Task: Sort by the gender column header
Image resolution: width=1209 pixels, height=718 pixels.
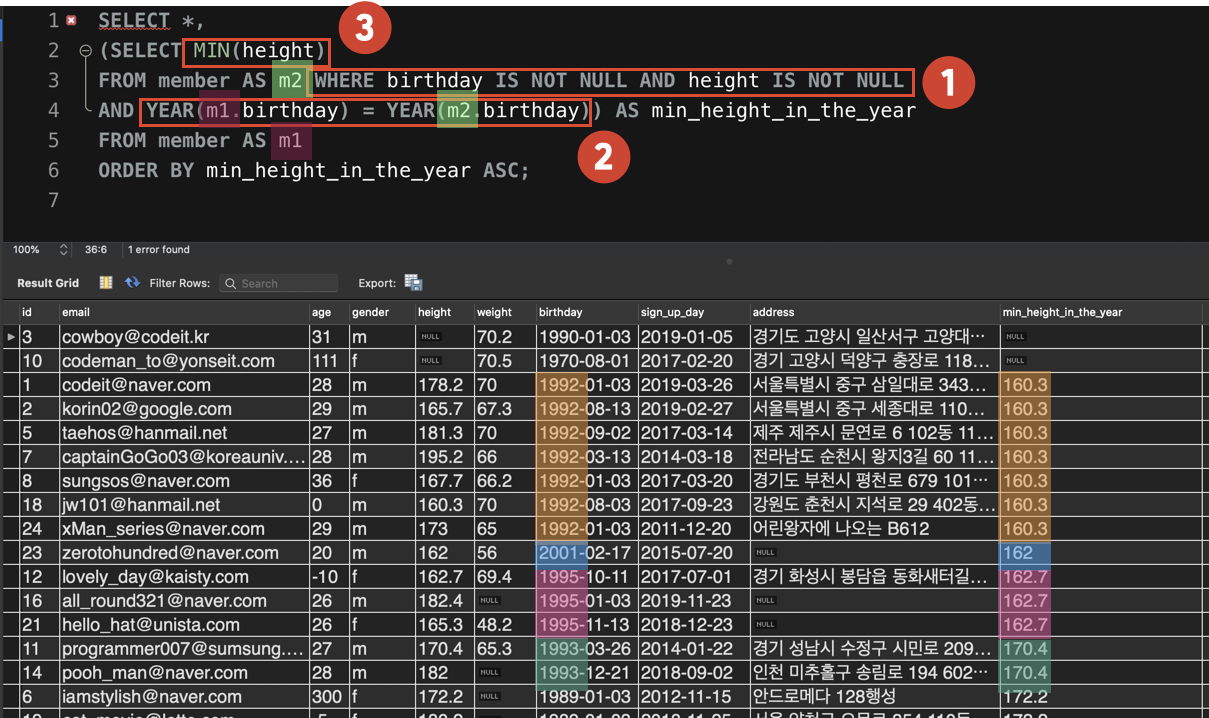Action: coord(381,312)
